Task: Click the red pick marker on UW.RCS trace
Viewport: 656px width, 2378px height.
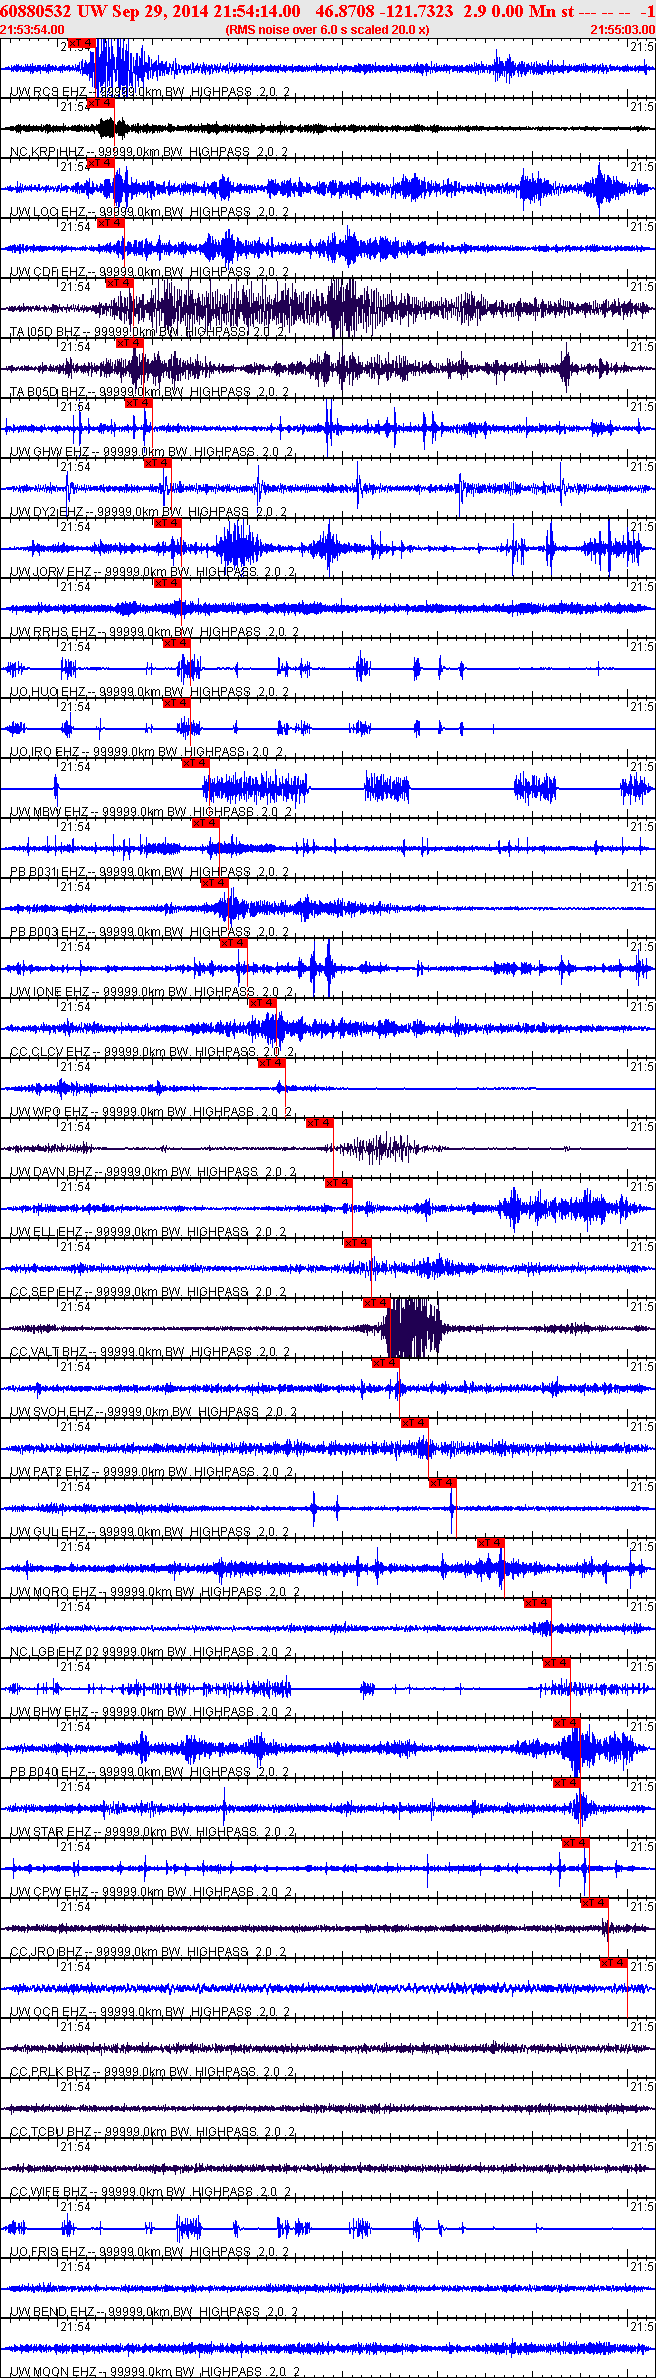Action: (83, 43)
